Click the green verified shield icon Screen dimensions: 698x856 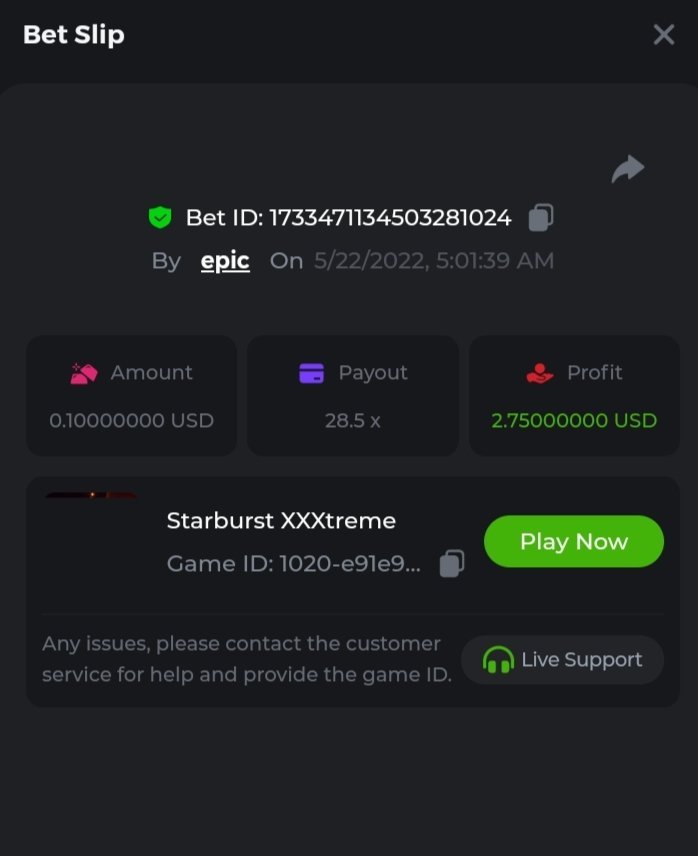(x=159, y=217)
